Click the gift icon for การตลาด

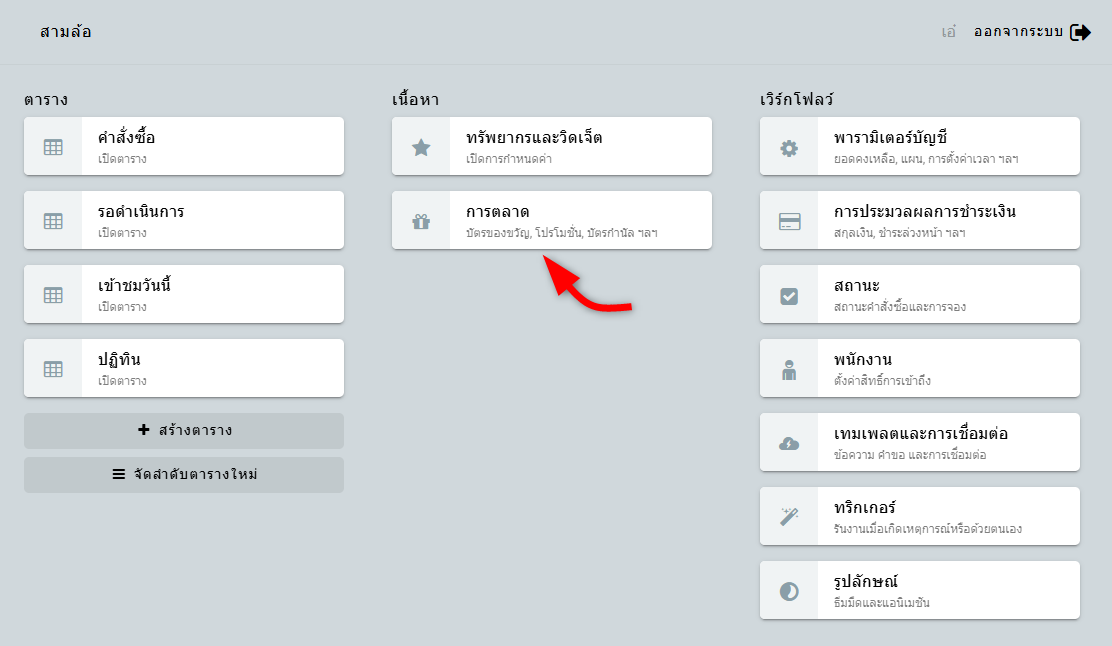[421, 221]
